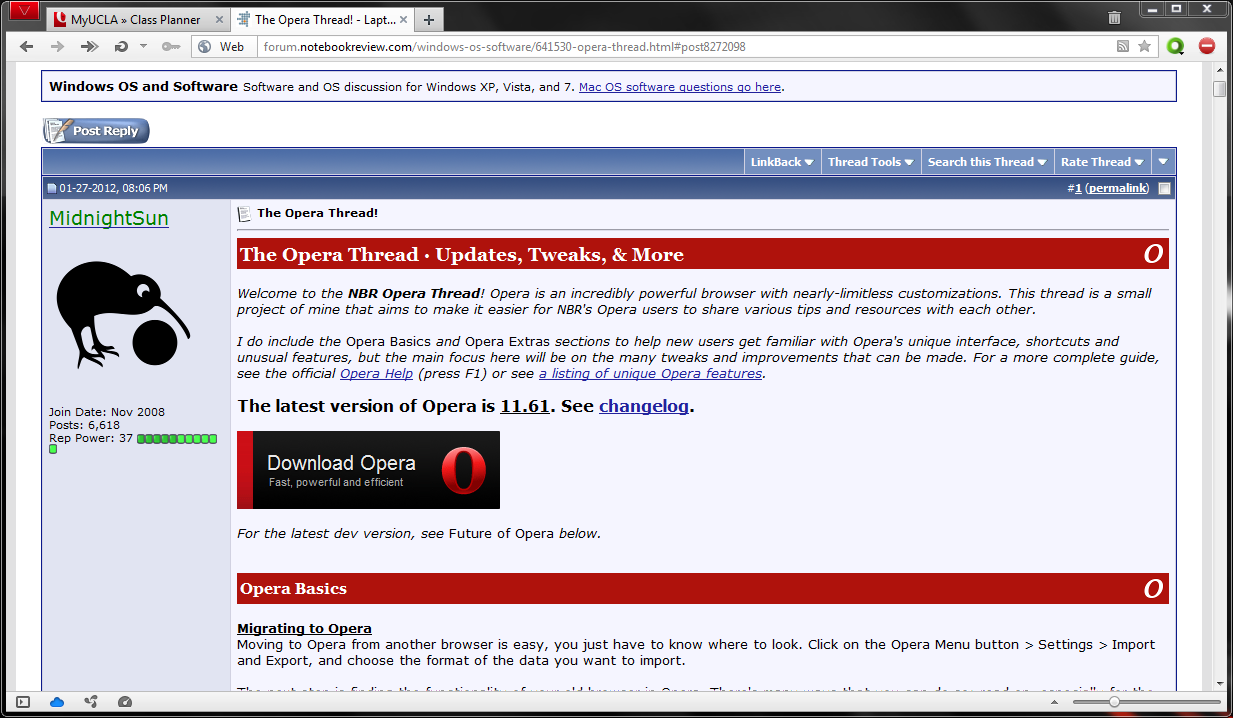Click the Windows OS and Software forum title
Viewport: 1233px width, 718px height.
[144, 86]
